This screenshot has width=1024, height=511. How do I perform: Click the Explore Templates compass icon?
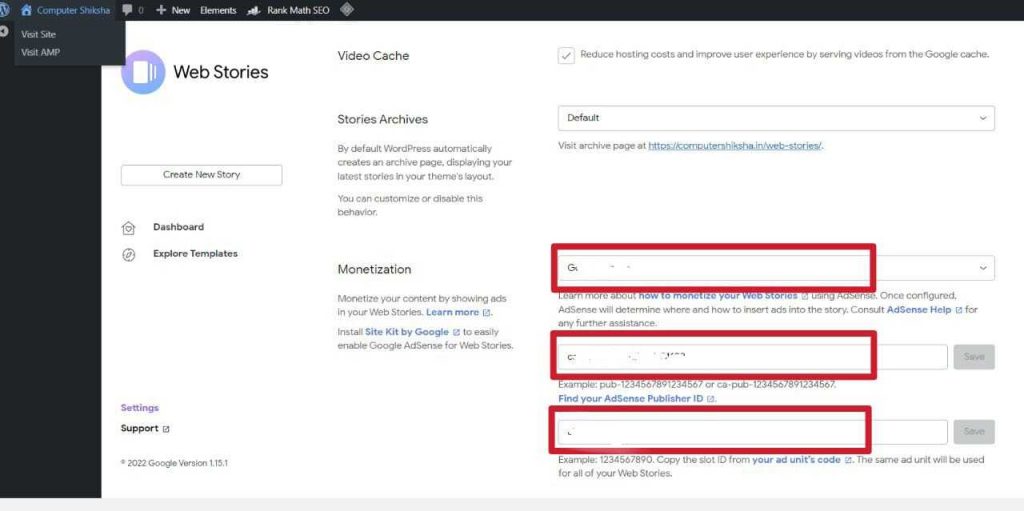[129, 255]
